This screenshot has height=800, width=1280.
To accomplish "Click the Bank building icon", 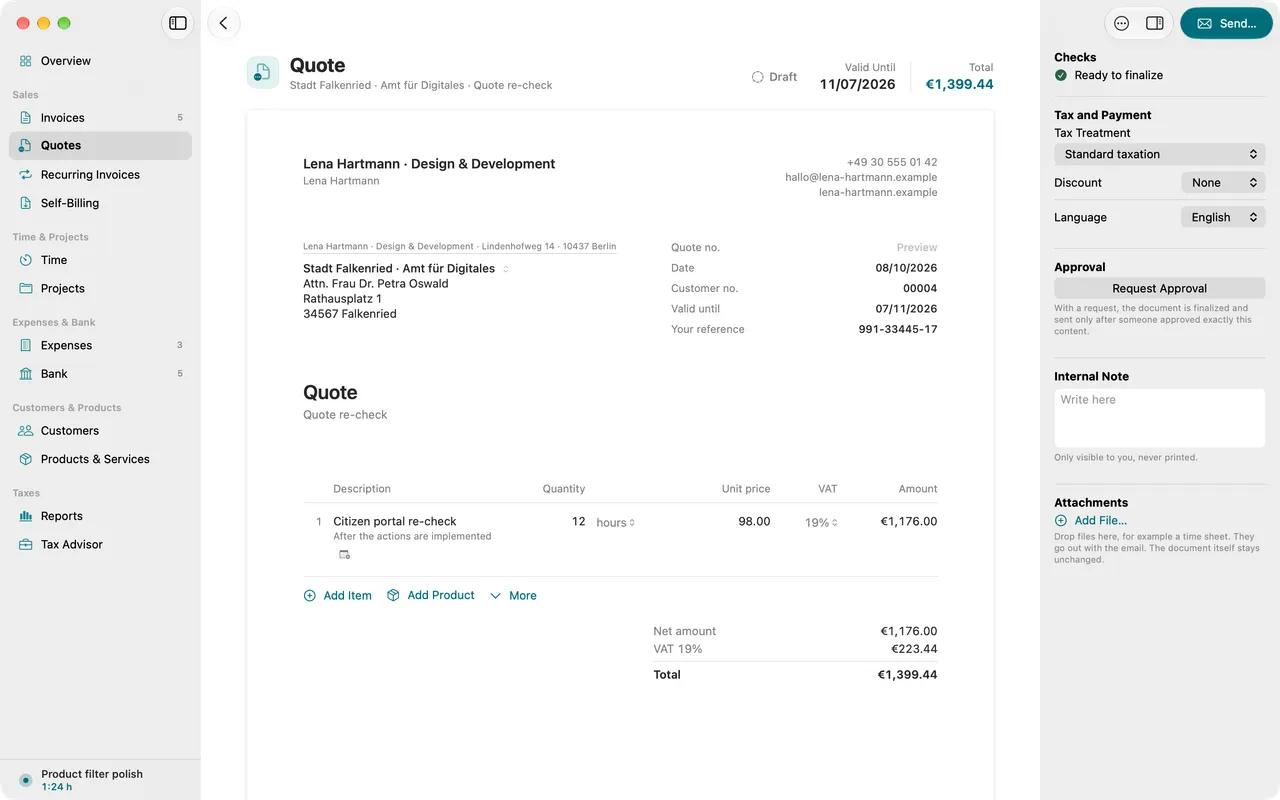I will pyautogui.click(x=26, y=374).
